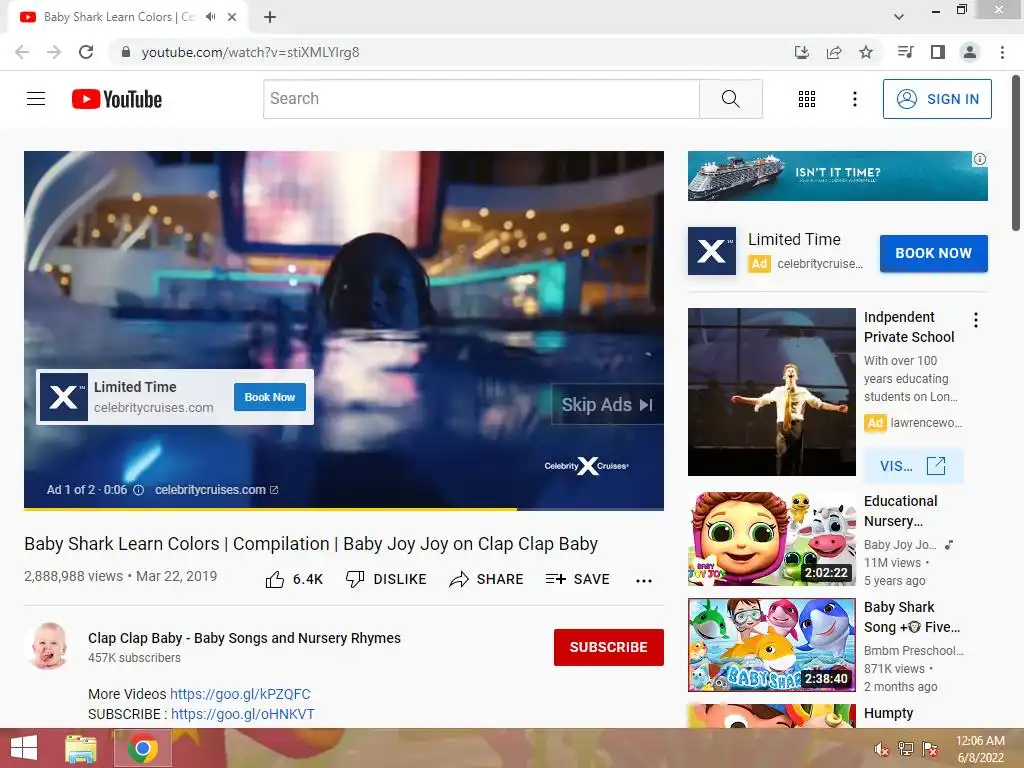Go forward in browser
1024x768 pixels.
pyautogui.click(x=54, y=52)
